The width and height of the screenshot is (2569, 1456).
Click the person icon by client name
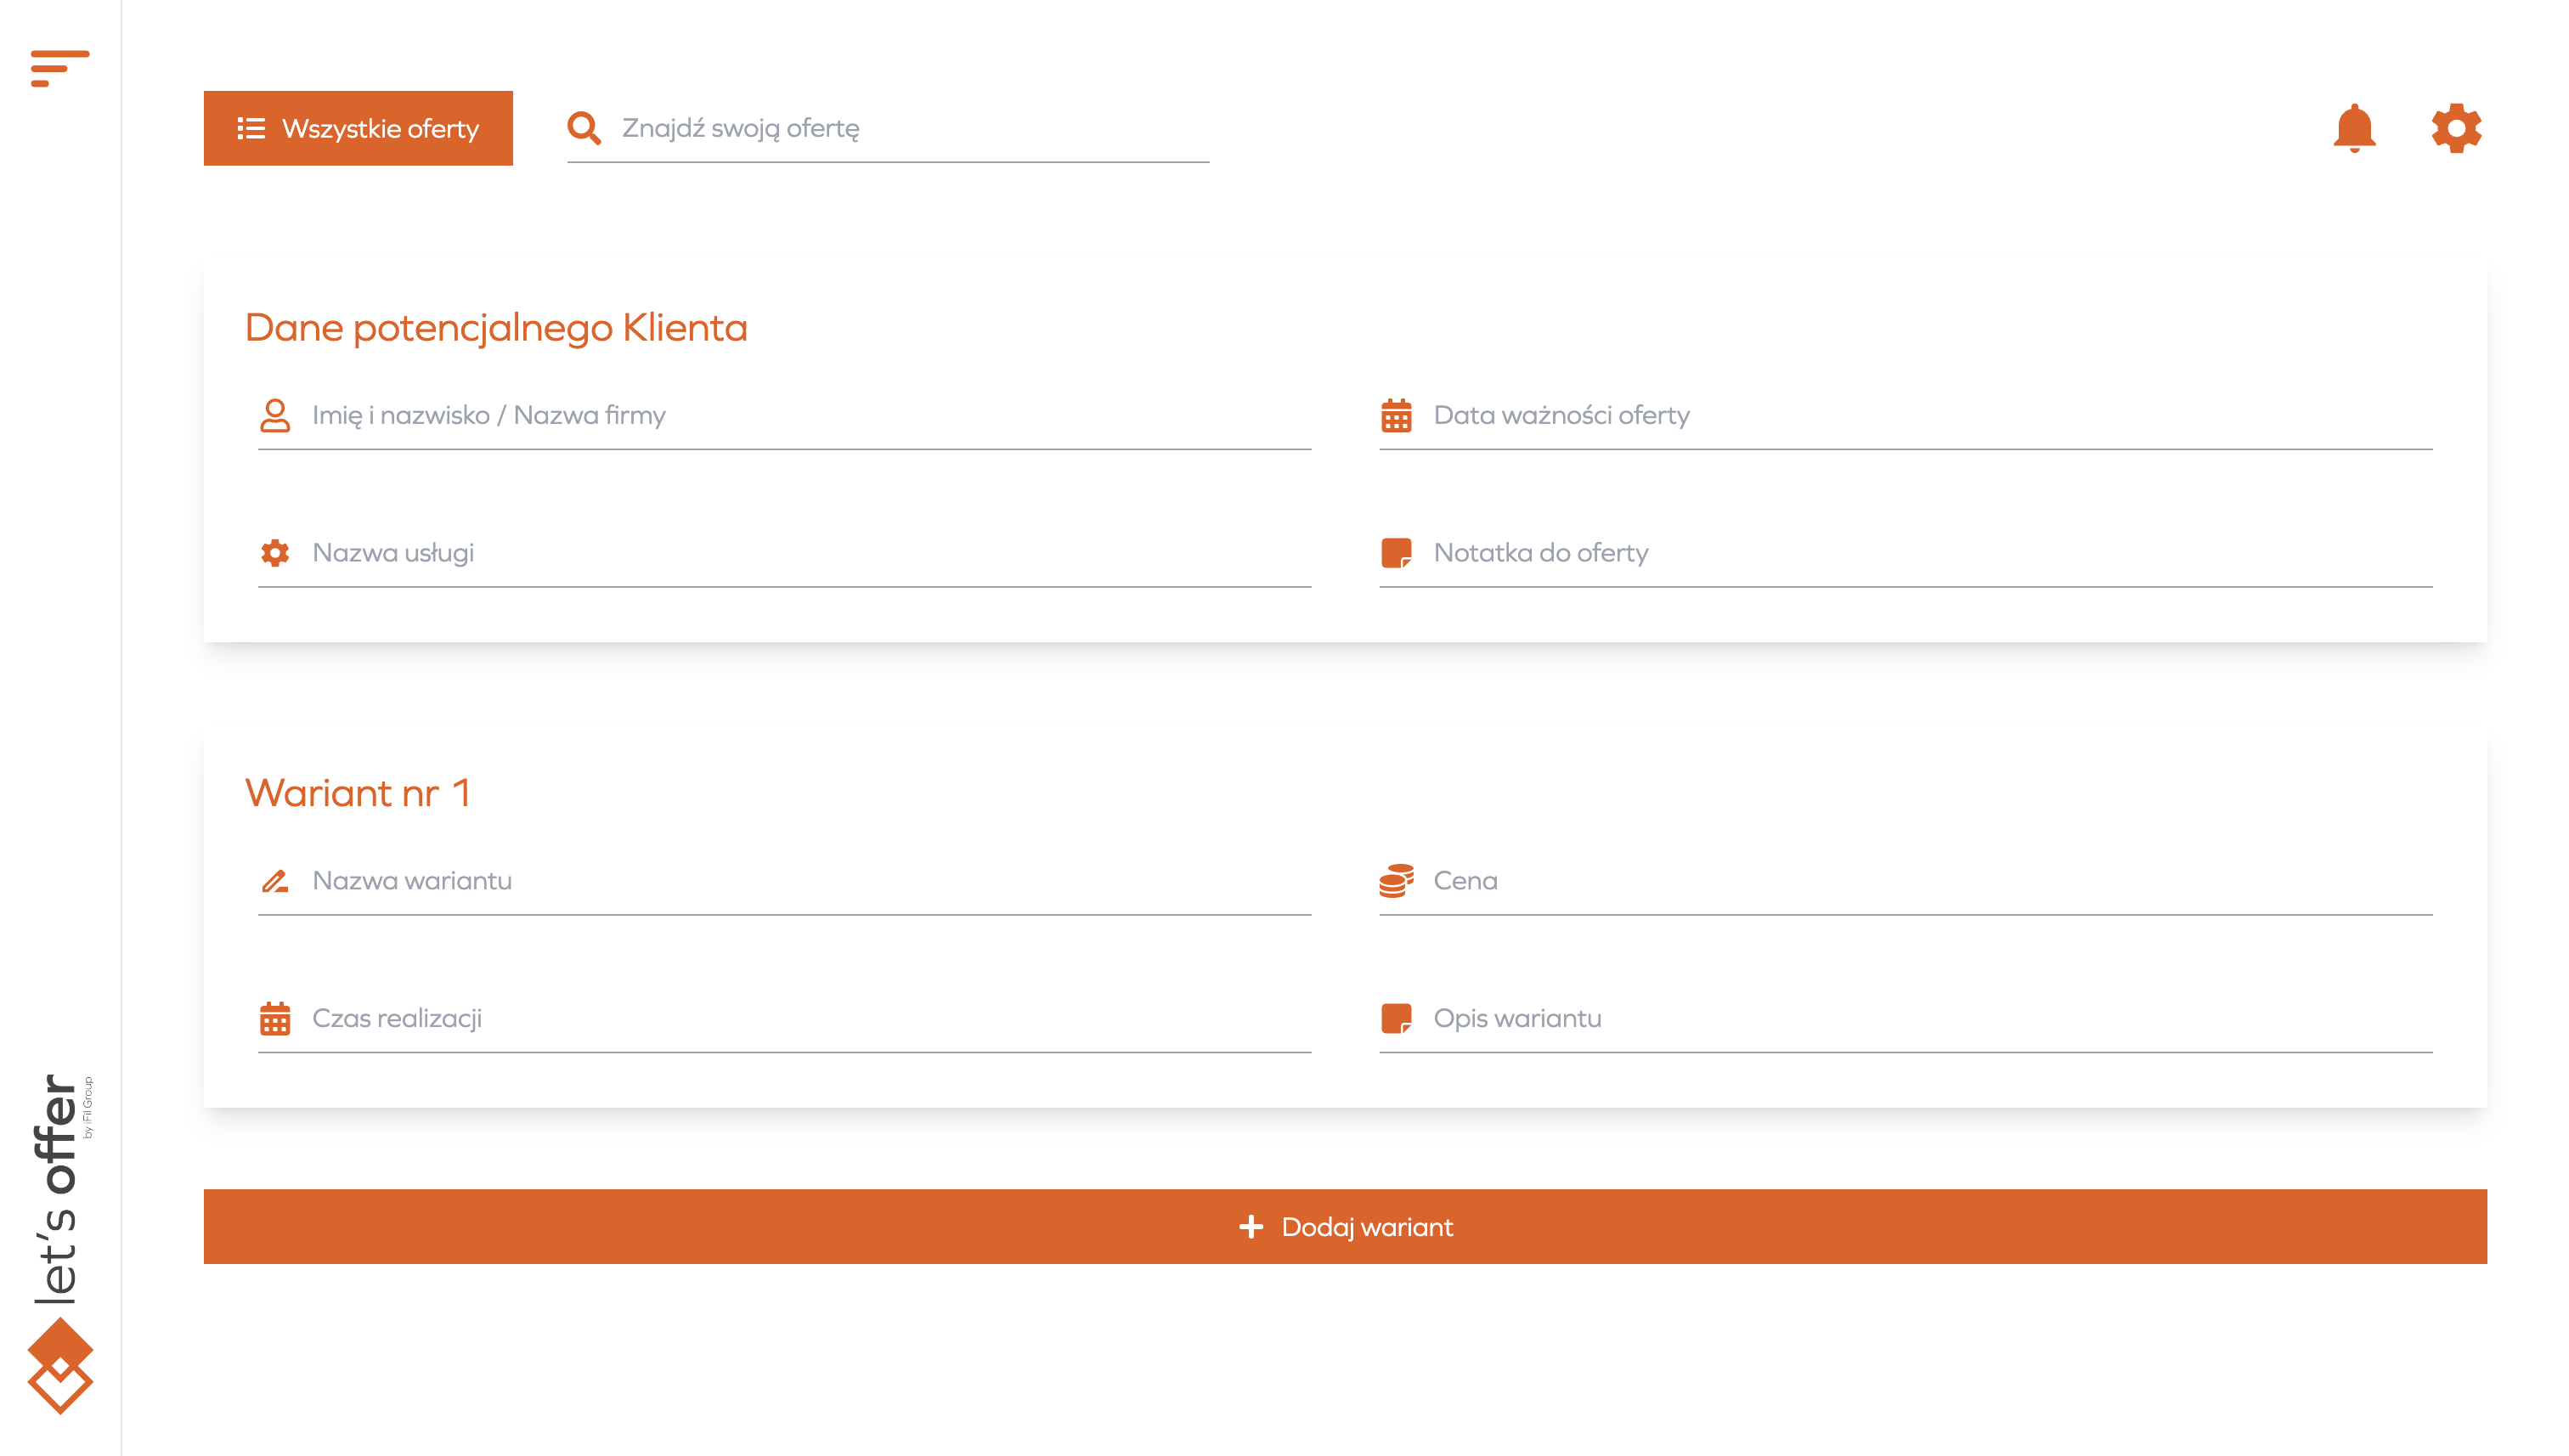point(274,415)
